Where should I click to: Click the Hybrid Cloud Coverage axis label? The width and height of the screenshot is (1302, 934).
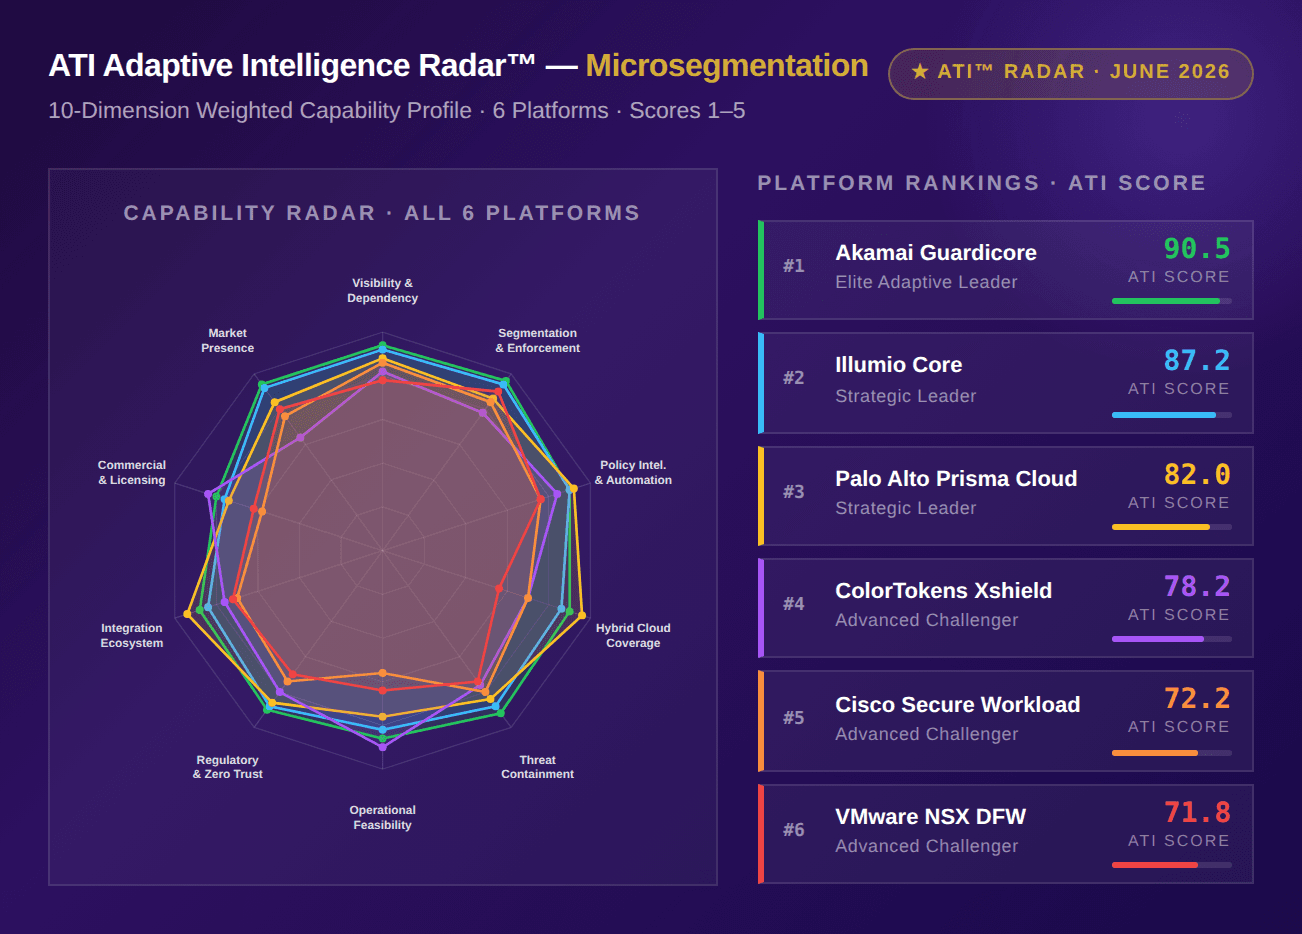pos(633,636)
